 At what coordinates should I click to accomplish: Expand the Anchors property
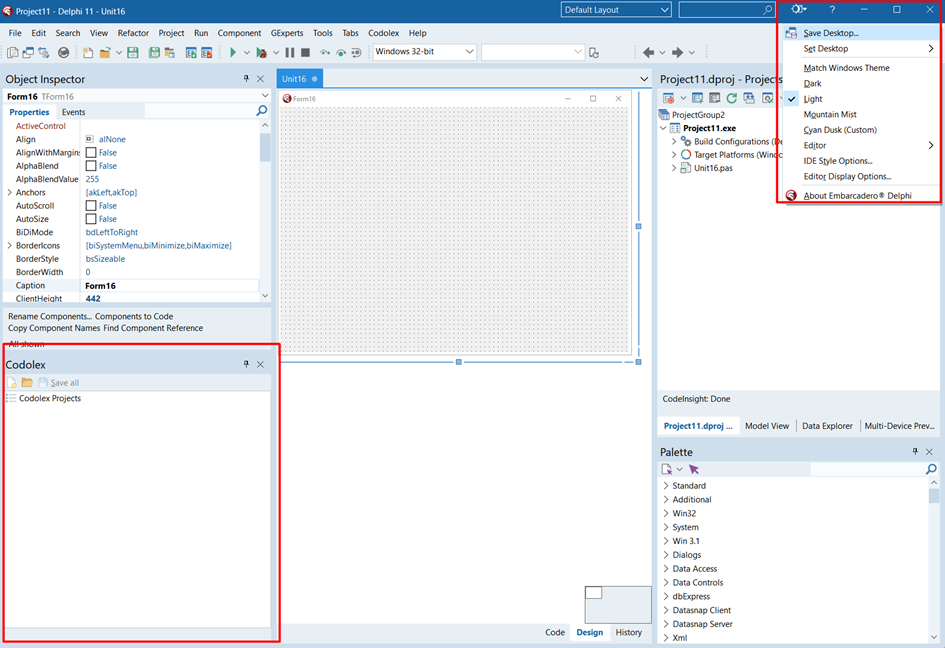[10, 192]
